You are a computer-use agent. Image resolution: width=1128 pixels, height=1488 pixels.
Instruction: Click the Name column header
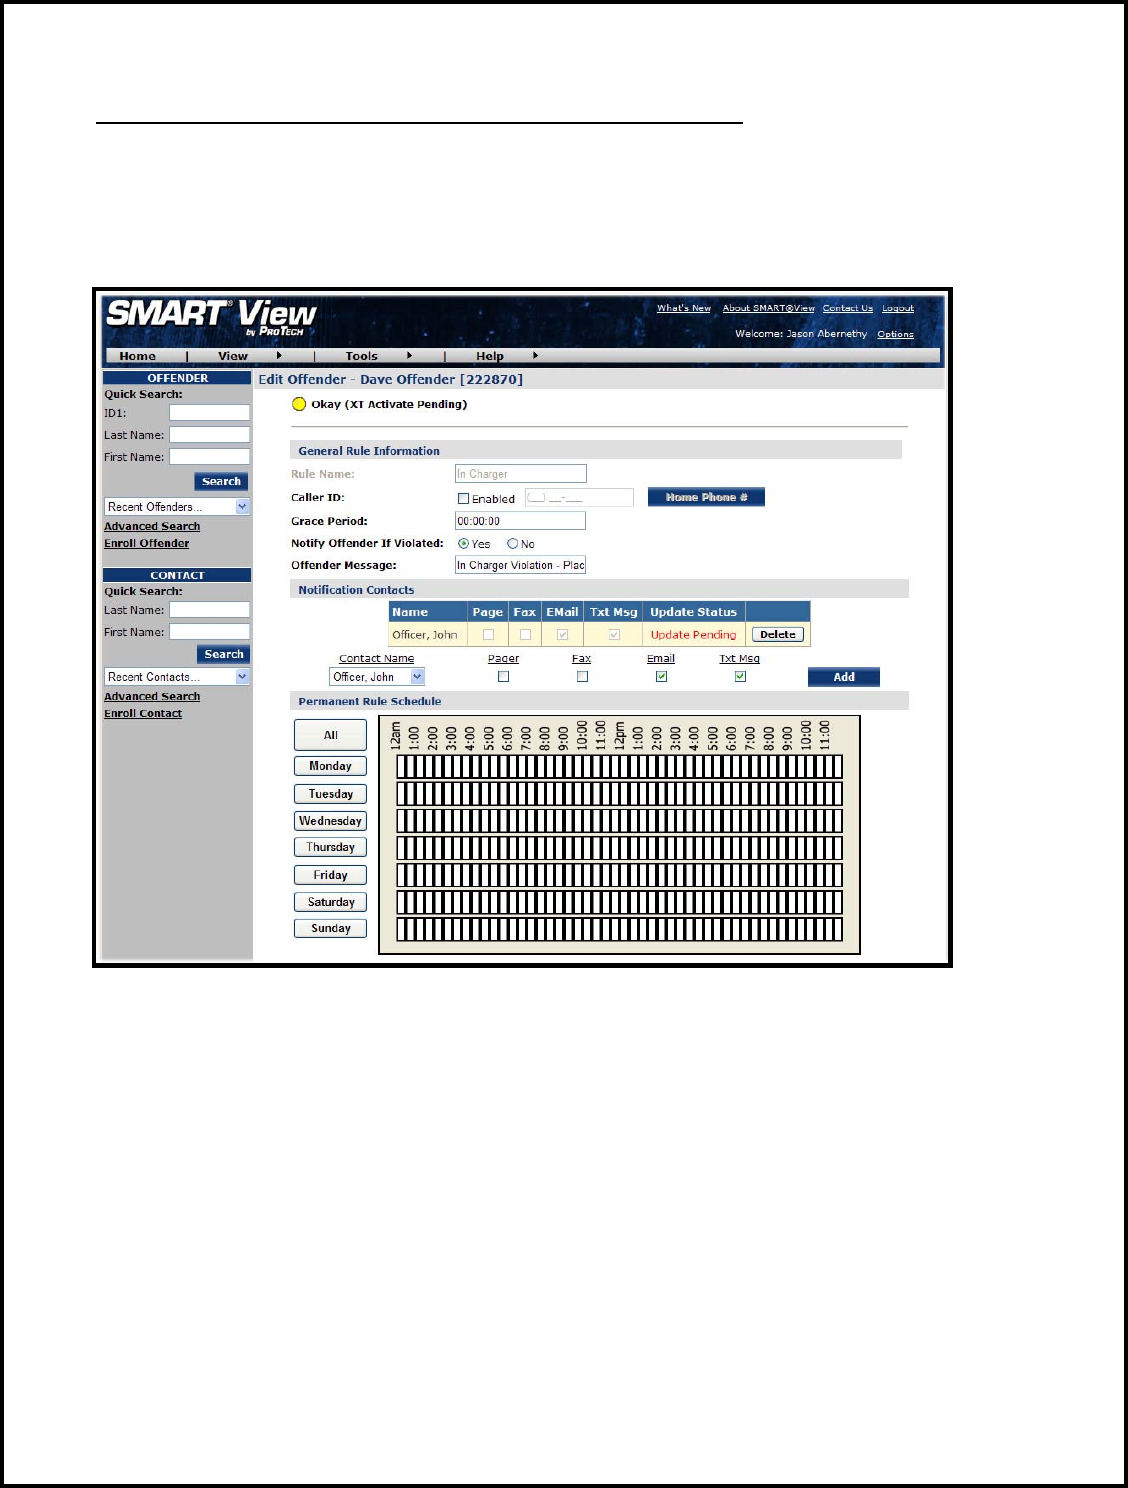point(428,612)
